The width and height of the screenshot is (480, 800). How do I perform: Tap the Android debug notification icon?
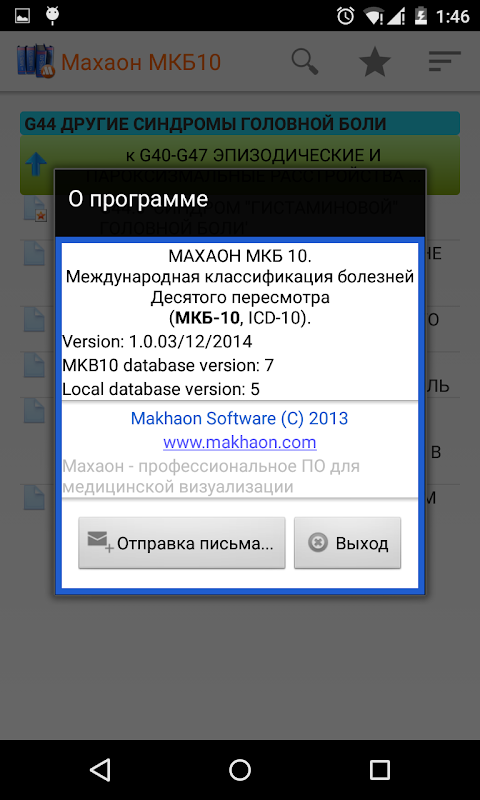click(52, 15)
